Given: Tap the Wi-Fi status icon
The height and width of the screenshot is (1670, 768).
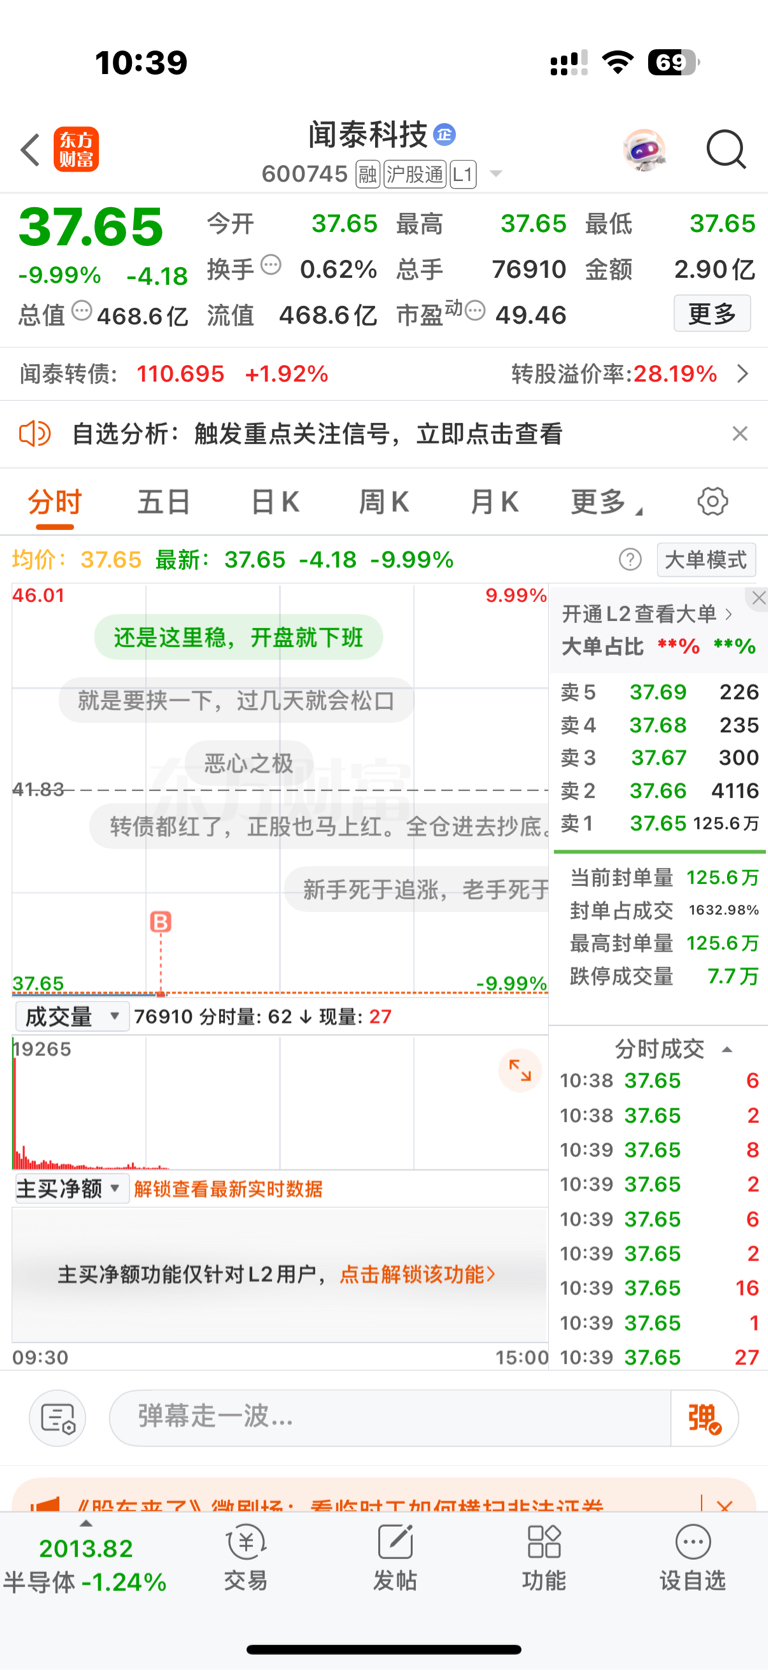Looking at the screenshot, I should click(619, 63).
